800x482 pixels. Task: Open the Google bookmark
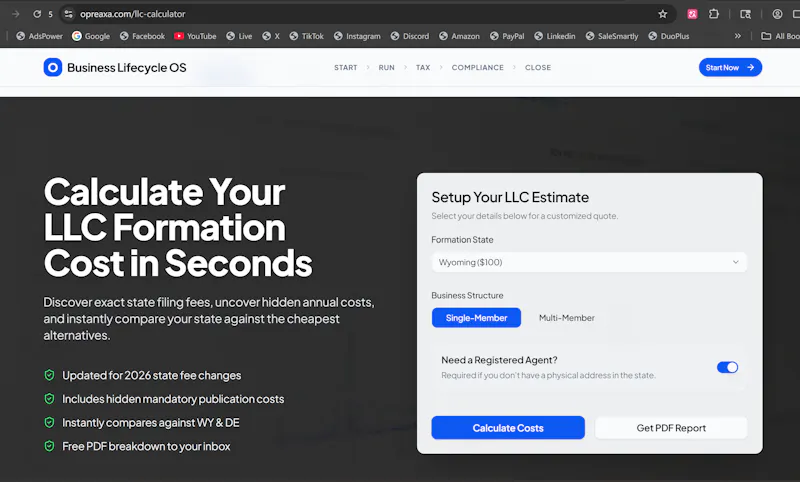91,36
